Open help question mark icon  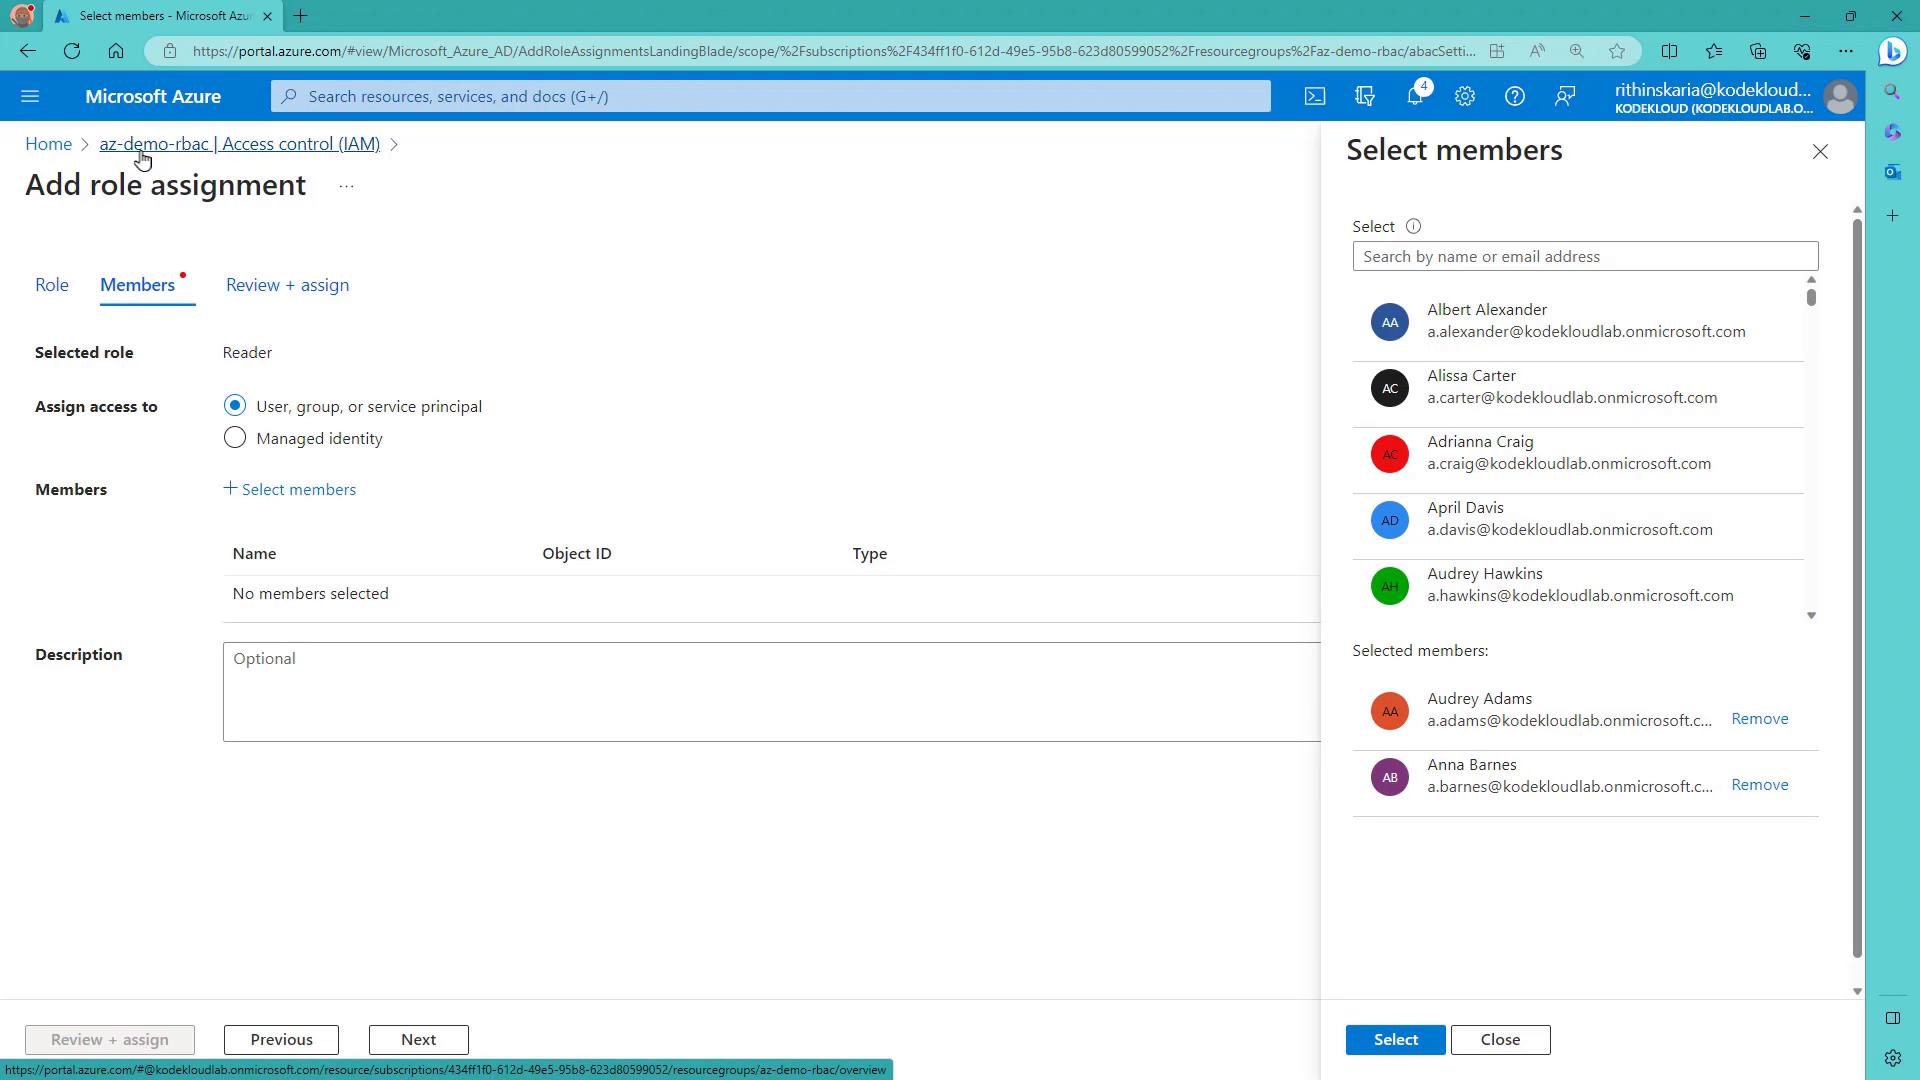(x=1515, y=96)
